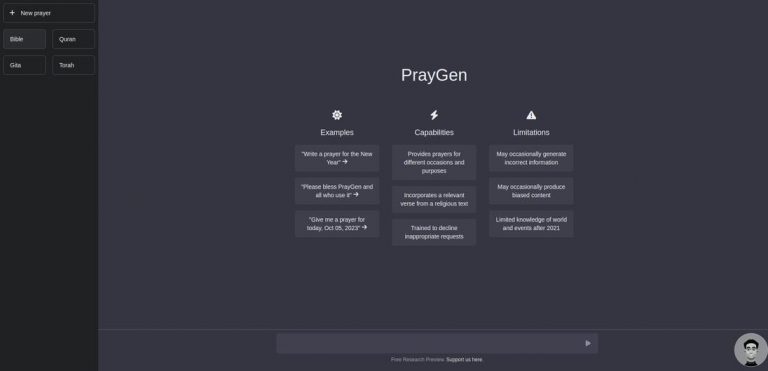
Task: Click the sun icon above Examples
Action: [x=337, y=115]
